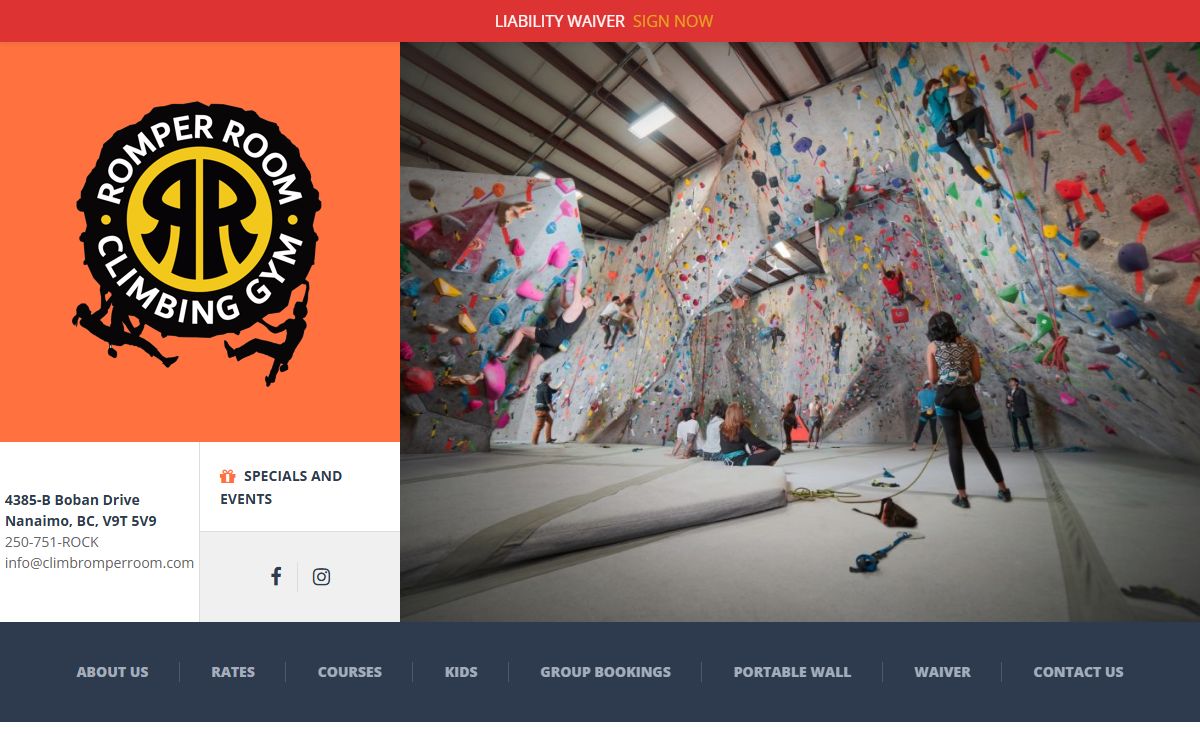Click the yellow RR emblem in the logo
The image size is (1200, 740).
point(200,219)
